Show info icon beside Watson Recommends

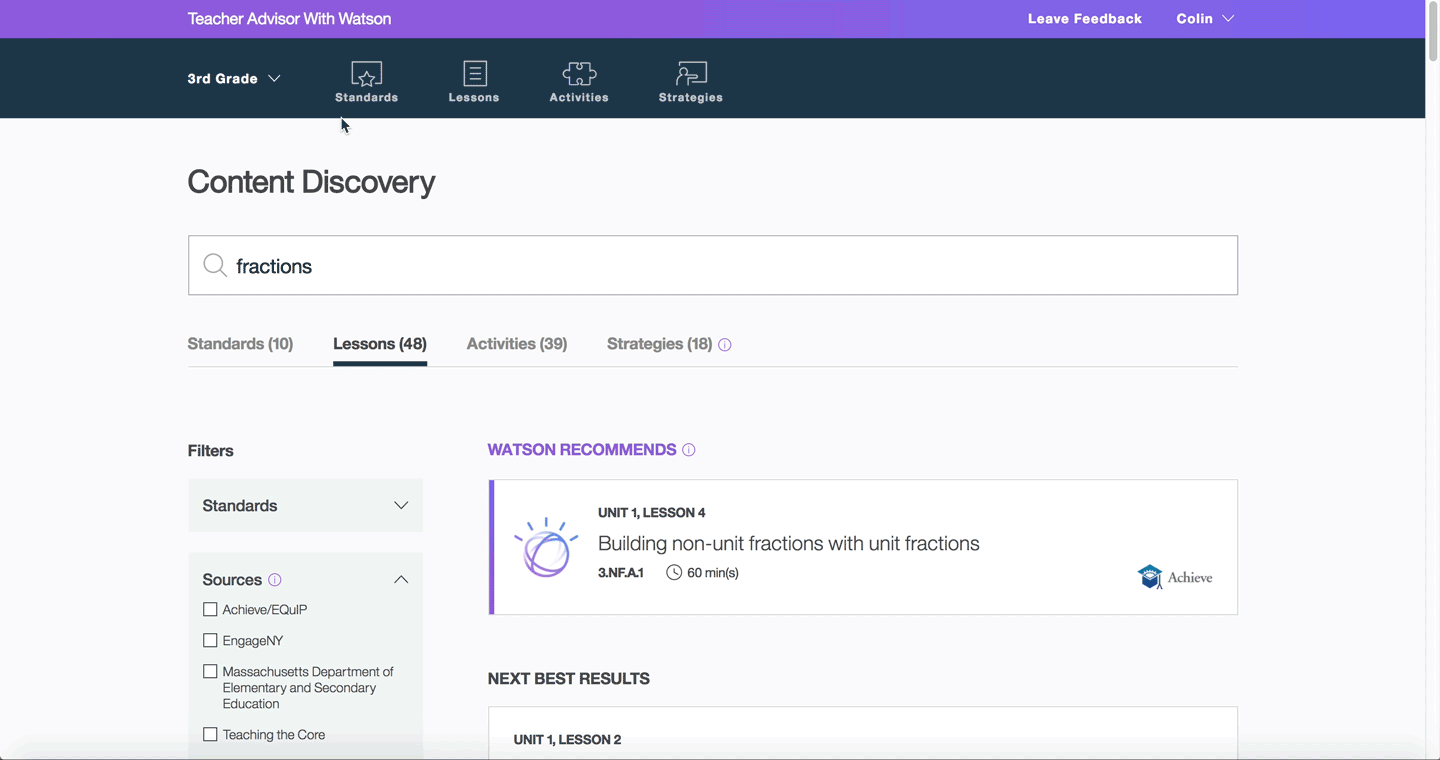(x=689, y=450)
